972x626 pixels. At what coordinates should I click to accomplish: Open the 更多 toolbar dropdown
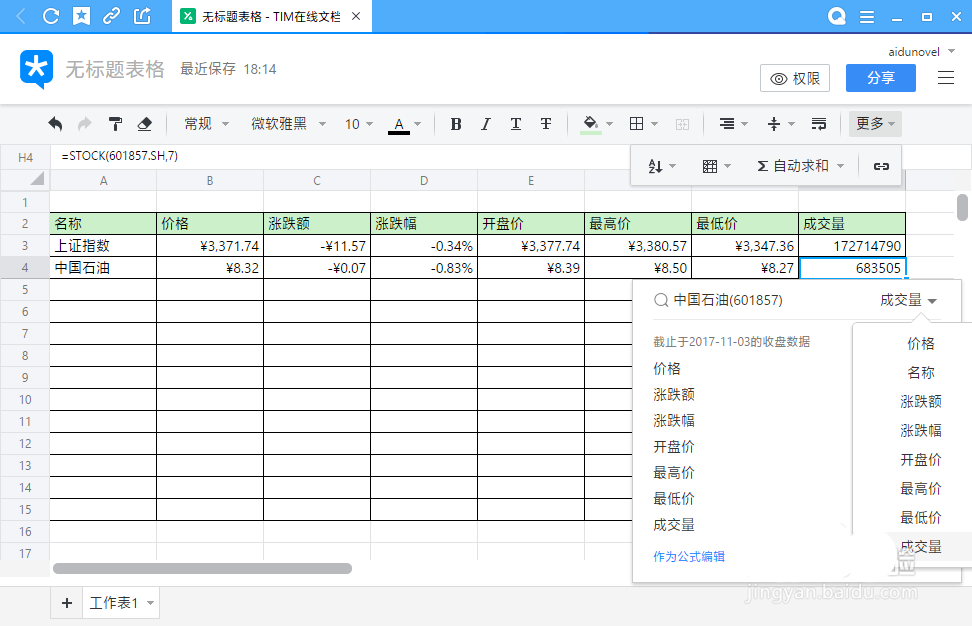875,124
